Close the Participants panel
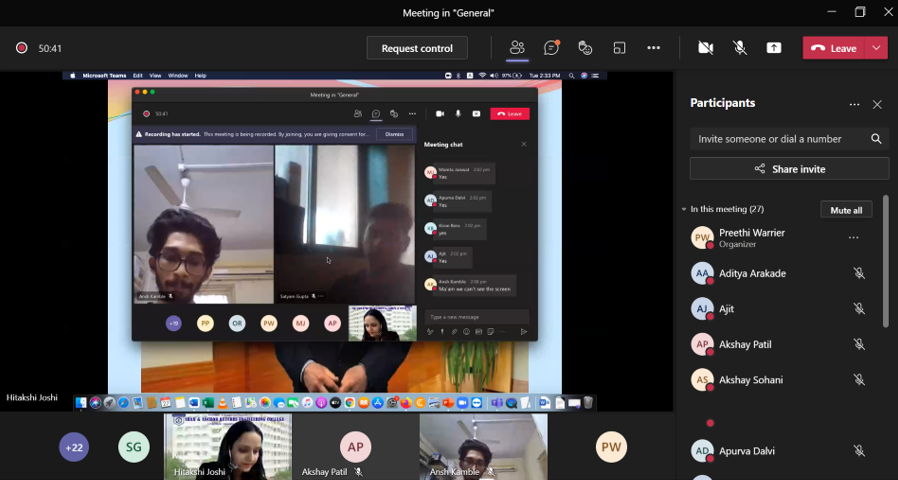Viewport: 898px width, 480px height. click(x=877, y=104)
